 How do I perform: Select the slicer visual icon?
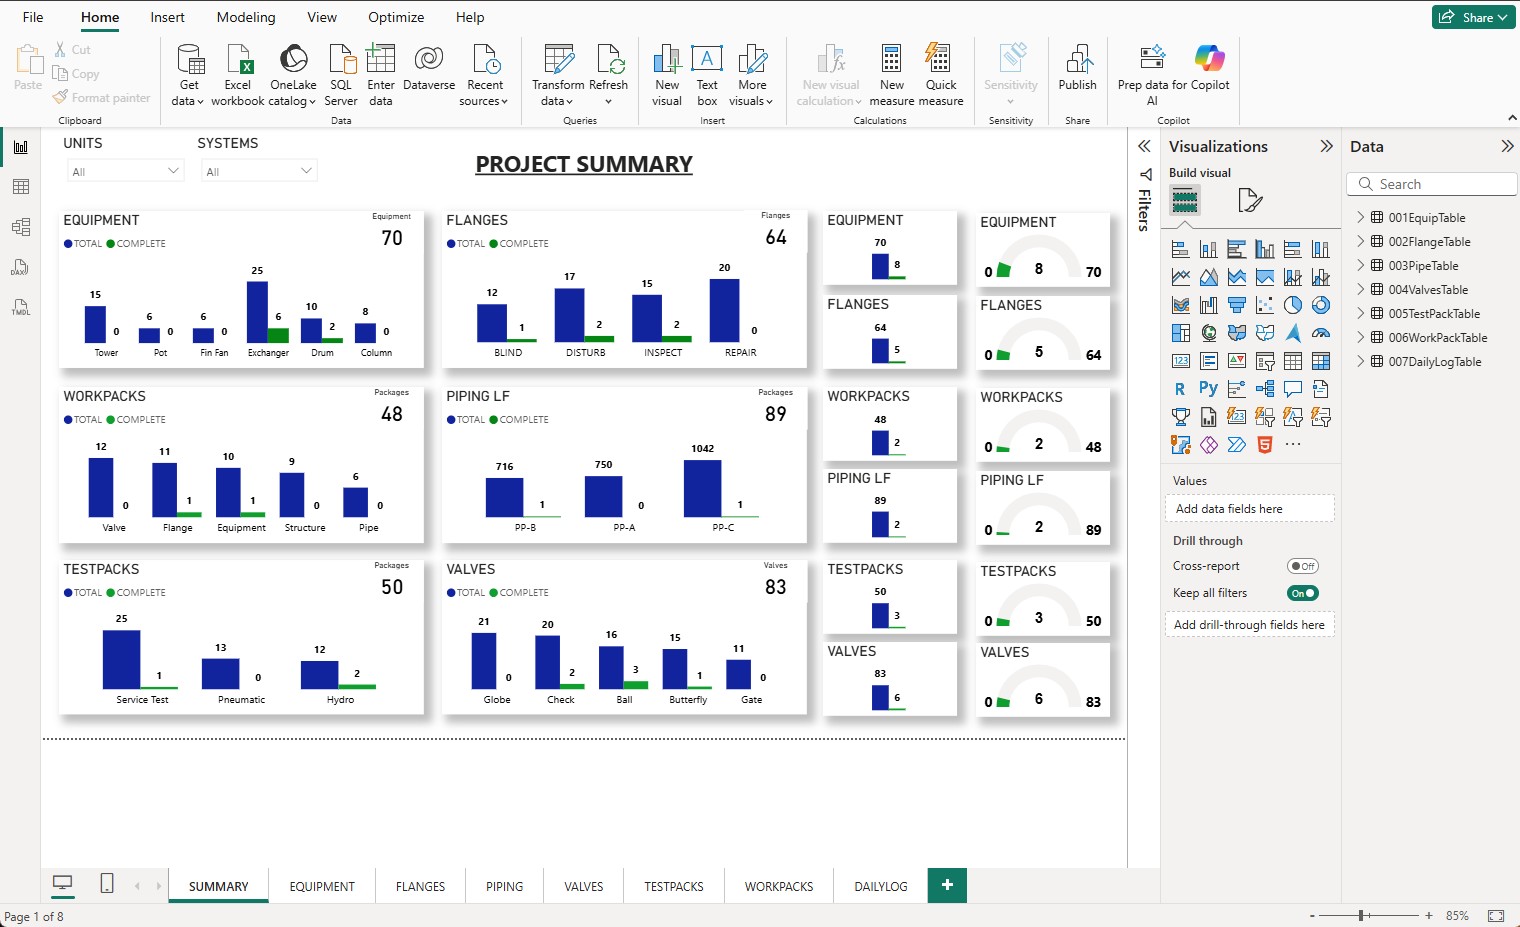pyautogui.click(x=1266, y=361)
